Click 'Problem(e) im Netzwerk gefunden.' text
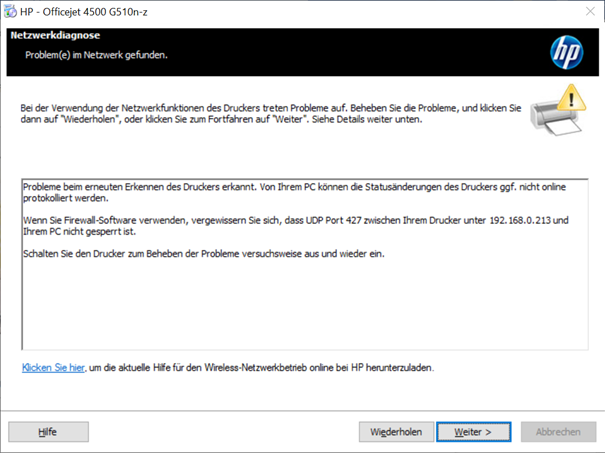Image resolution: width=605 pixels, height=453 pixels. [x=96, y=55]
